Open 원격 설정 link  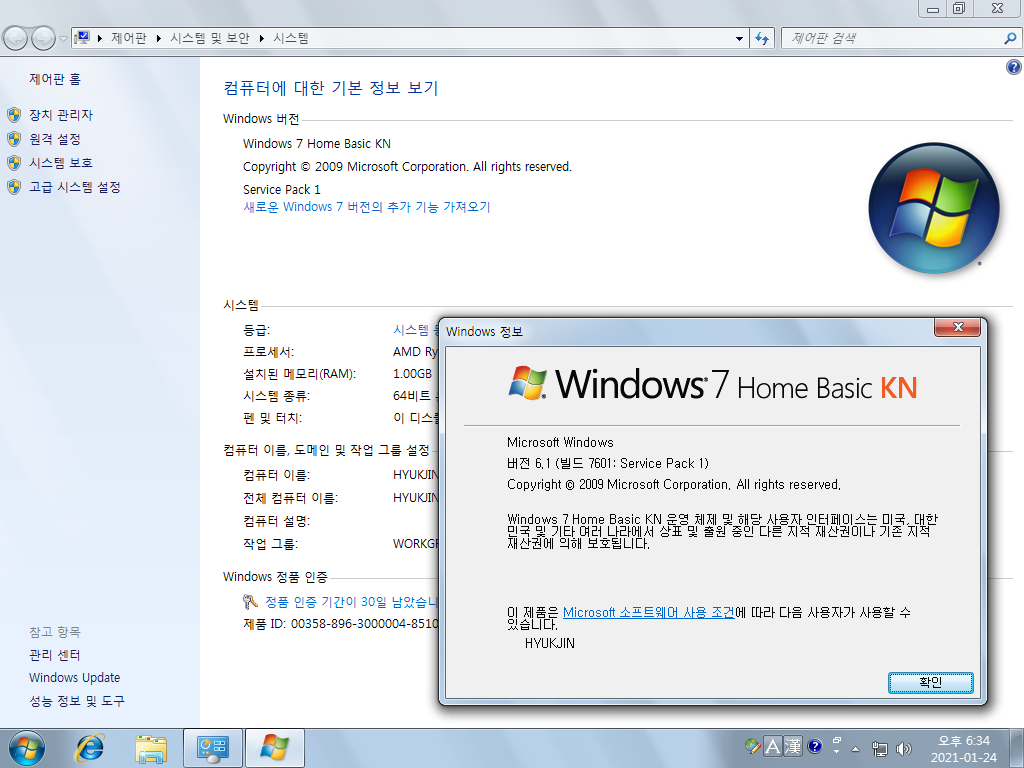(x=55, y=139)
